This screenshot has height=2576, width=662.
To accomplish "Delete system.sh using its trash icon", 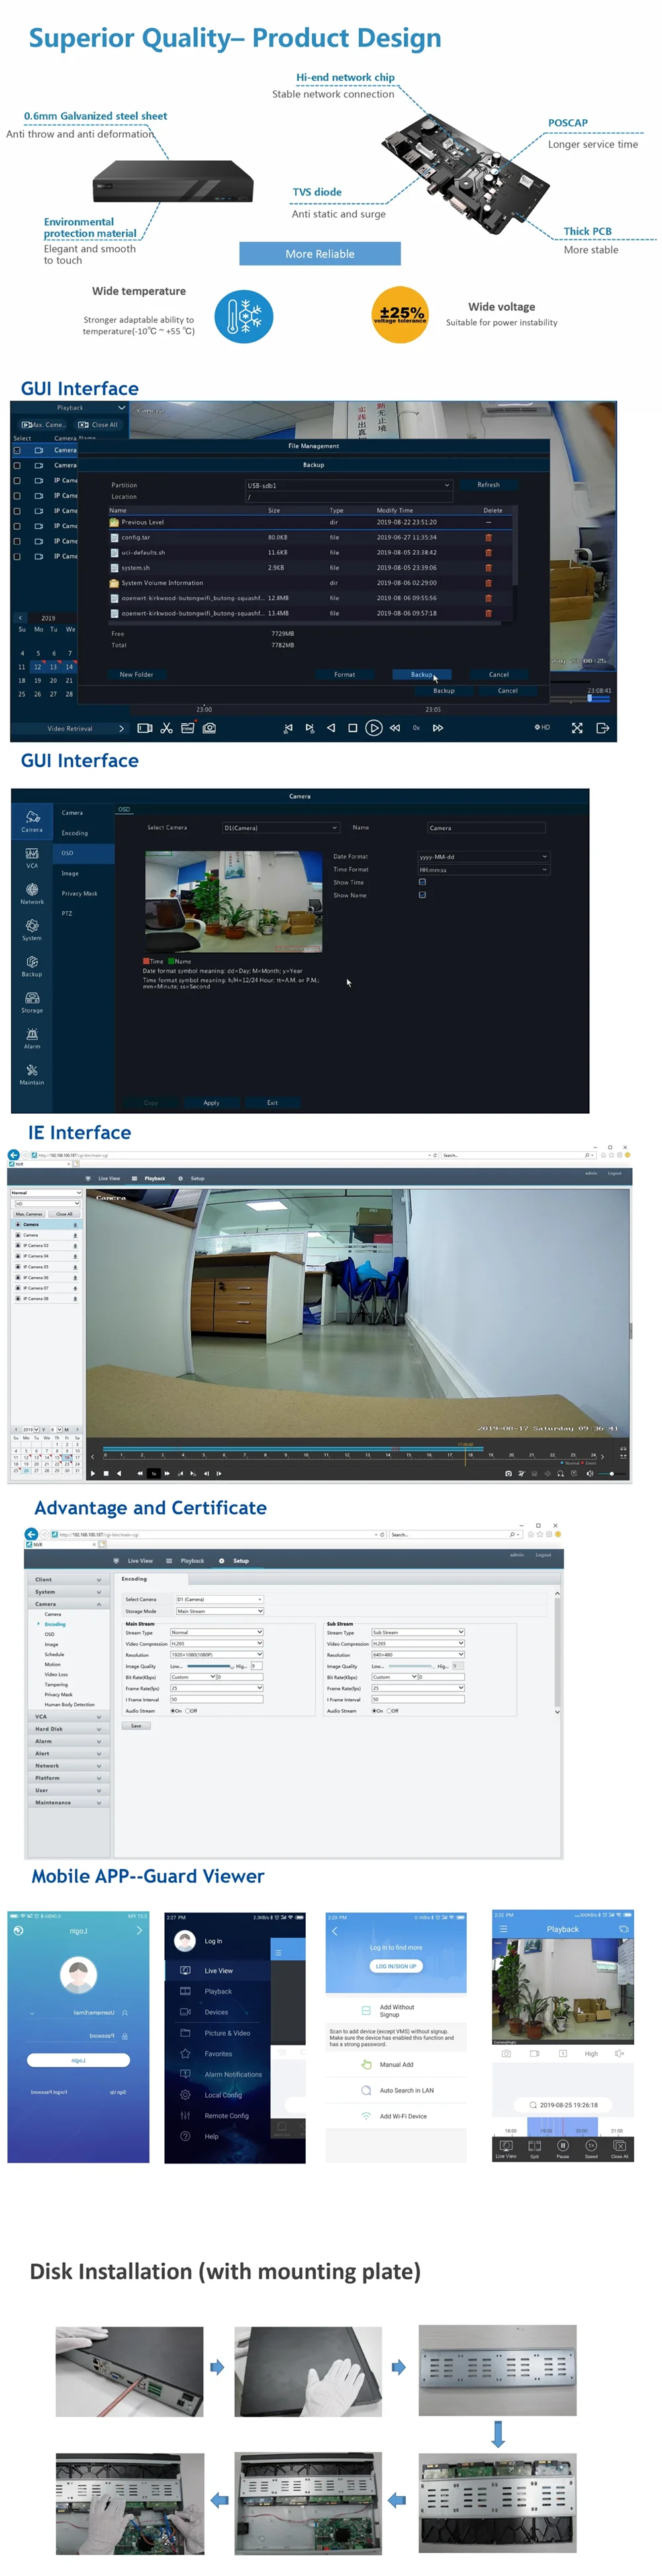I will pyautogui.click(x=488, y=567).
